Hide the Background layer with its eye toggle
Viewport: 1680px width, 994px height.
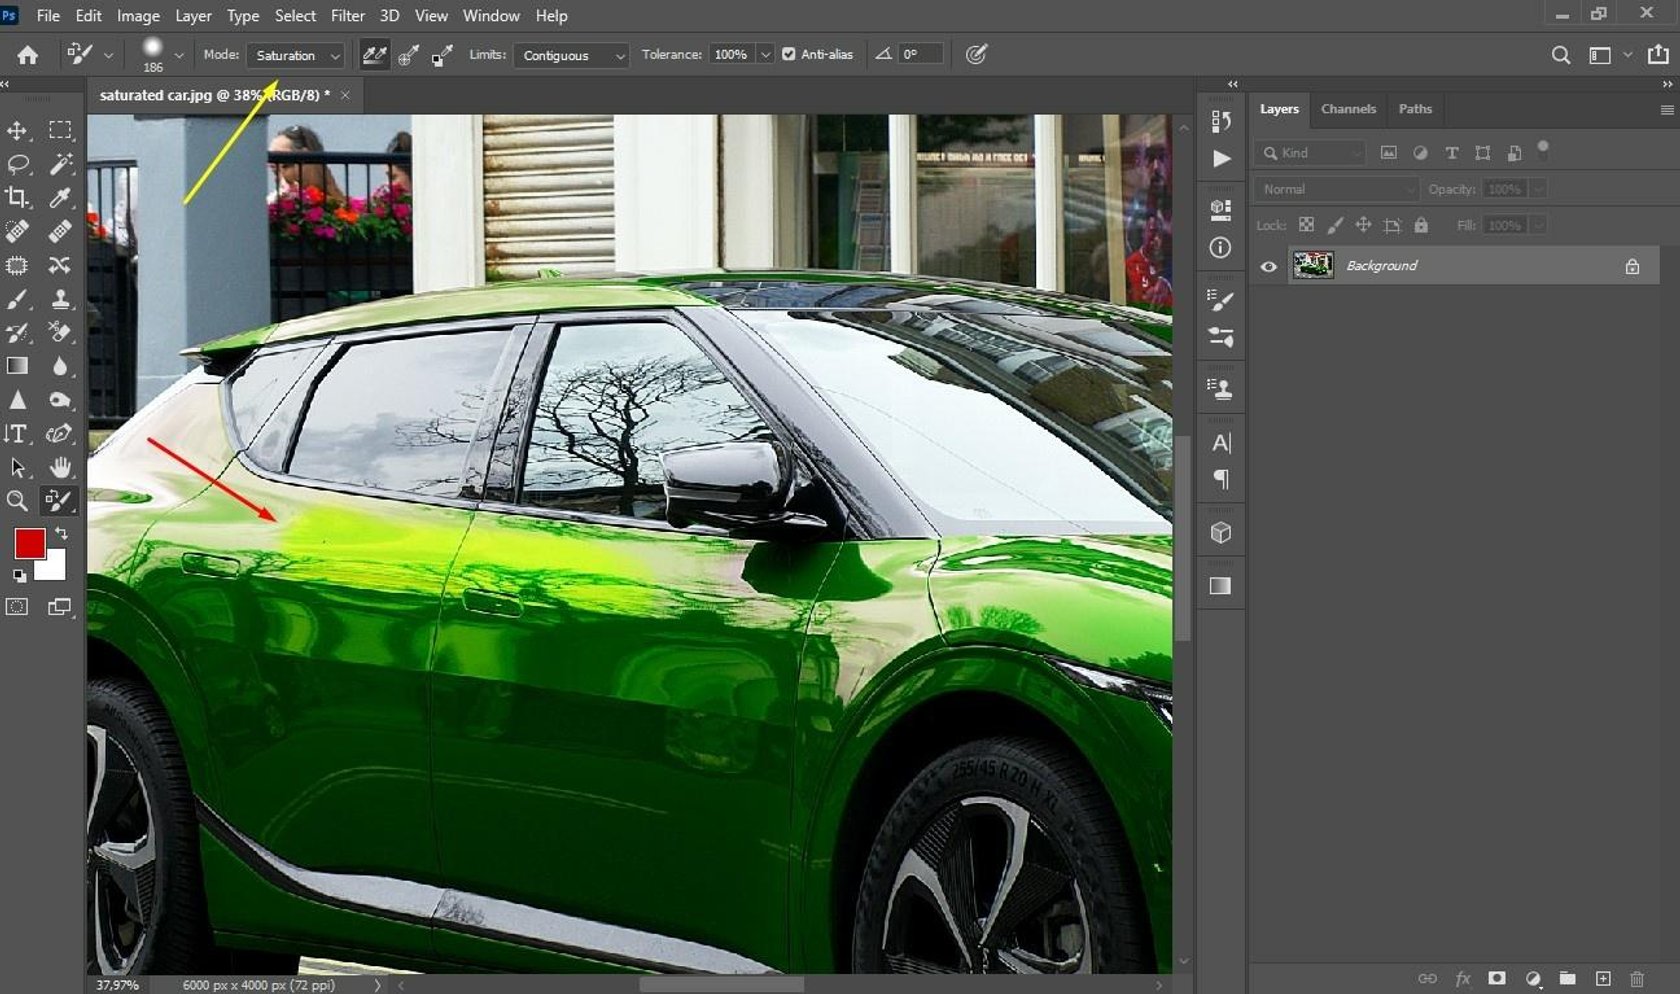click(1268, 265)
